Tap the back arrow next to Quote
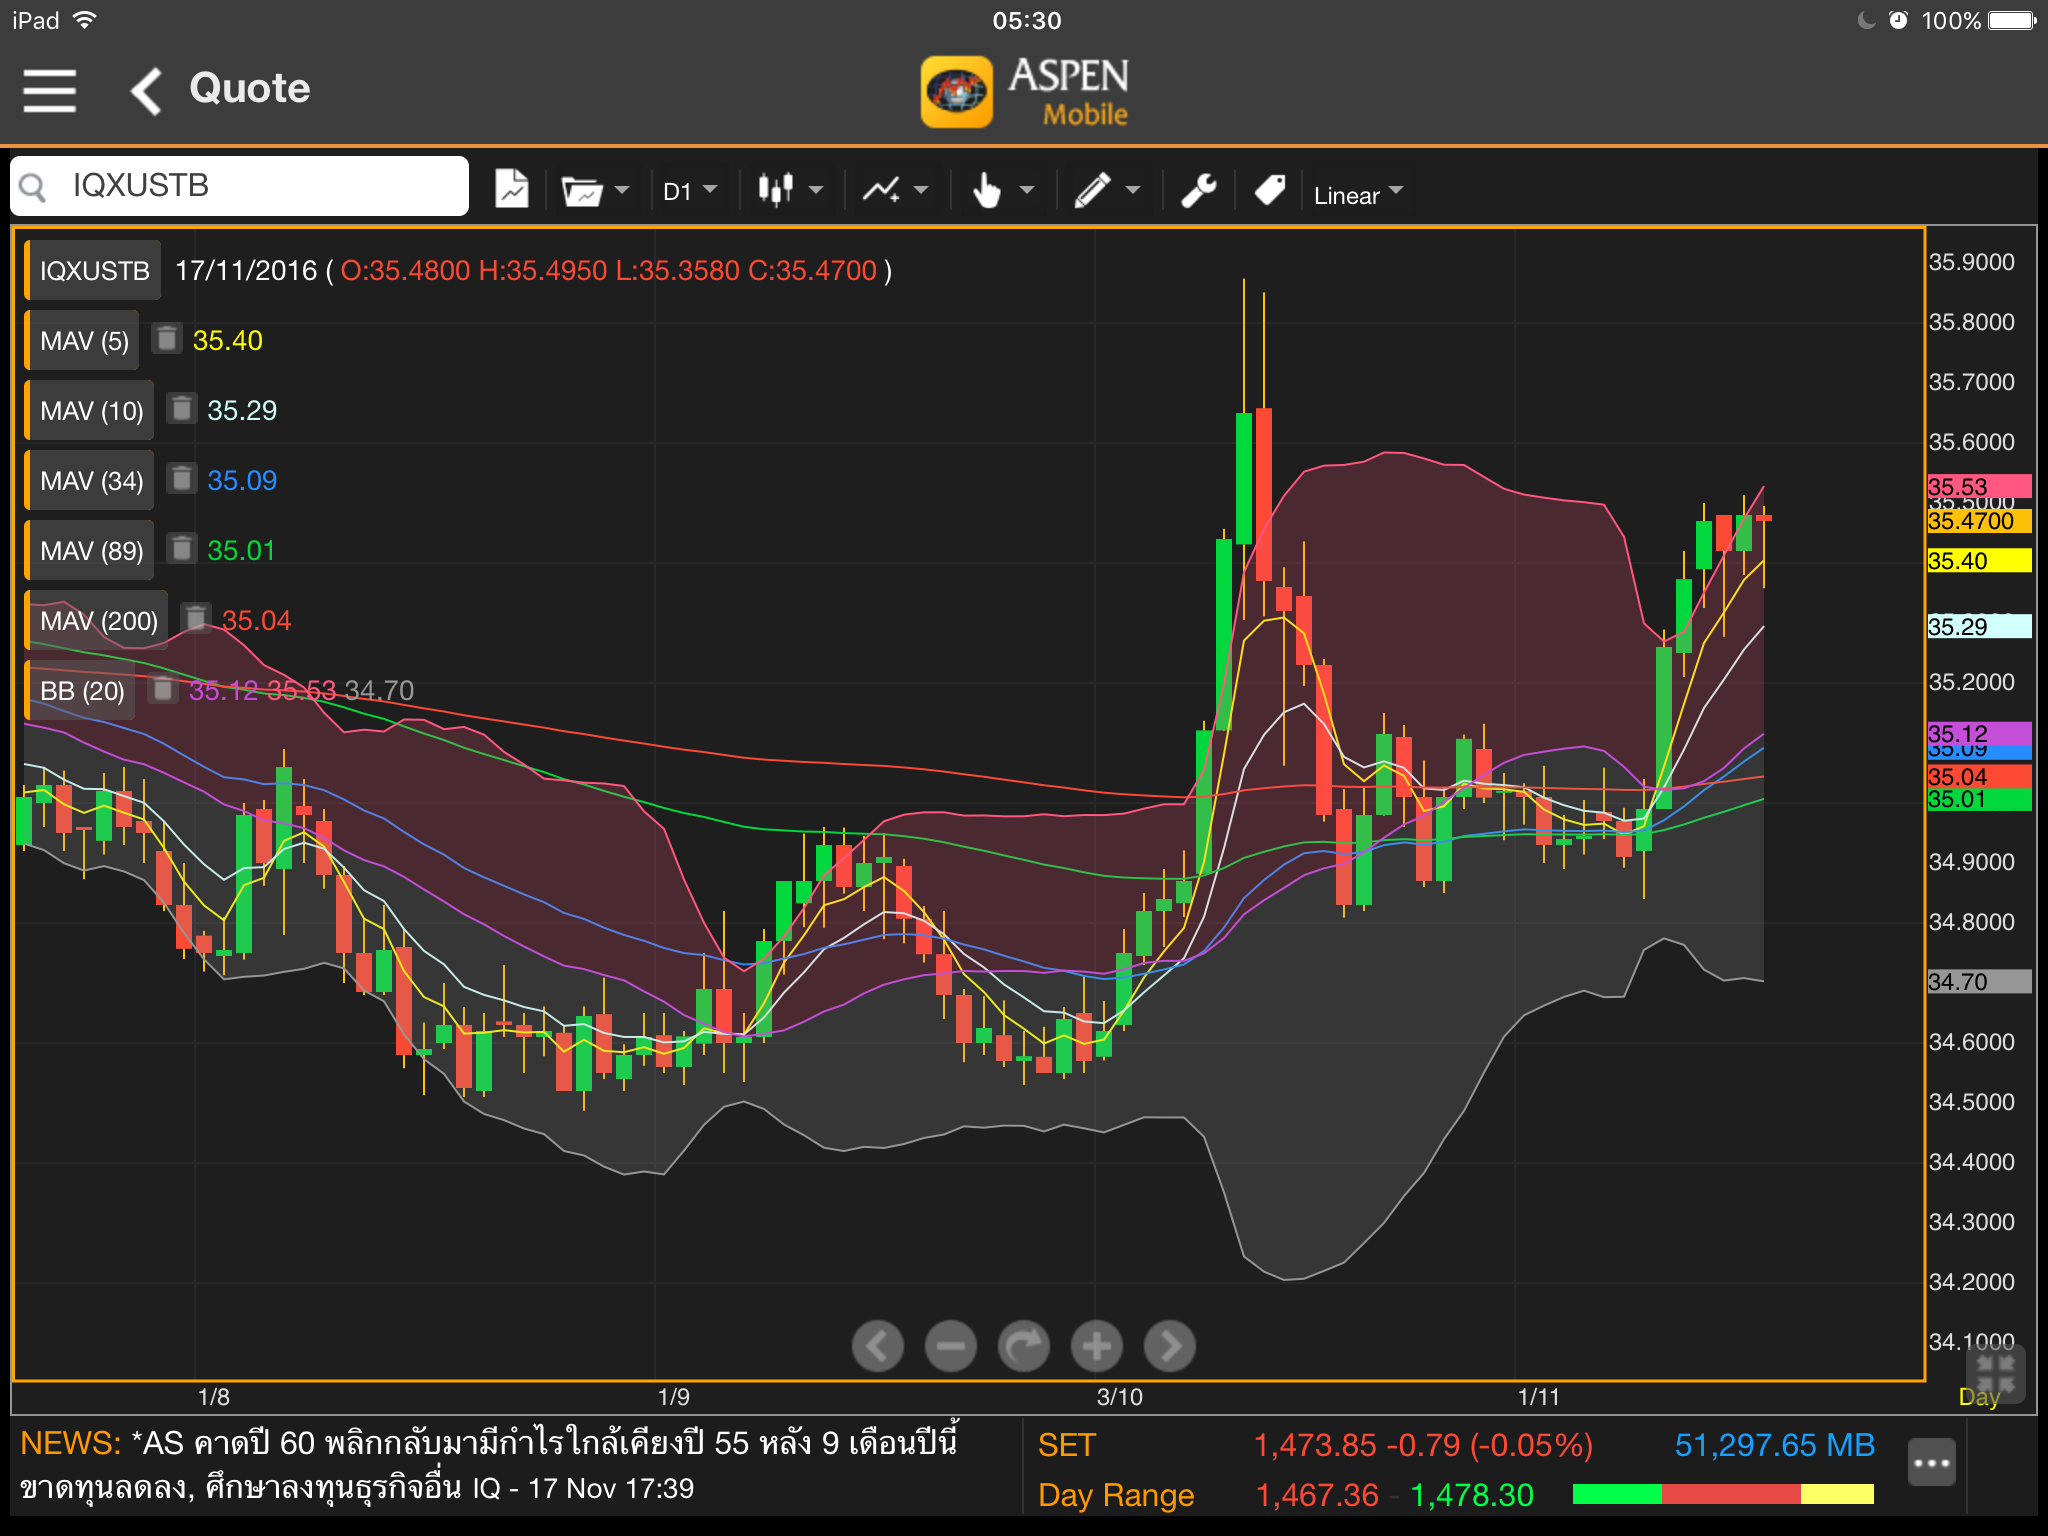The width and height of the screenshot is (2048, 1536). click(147, 90)
